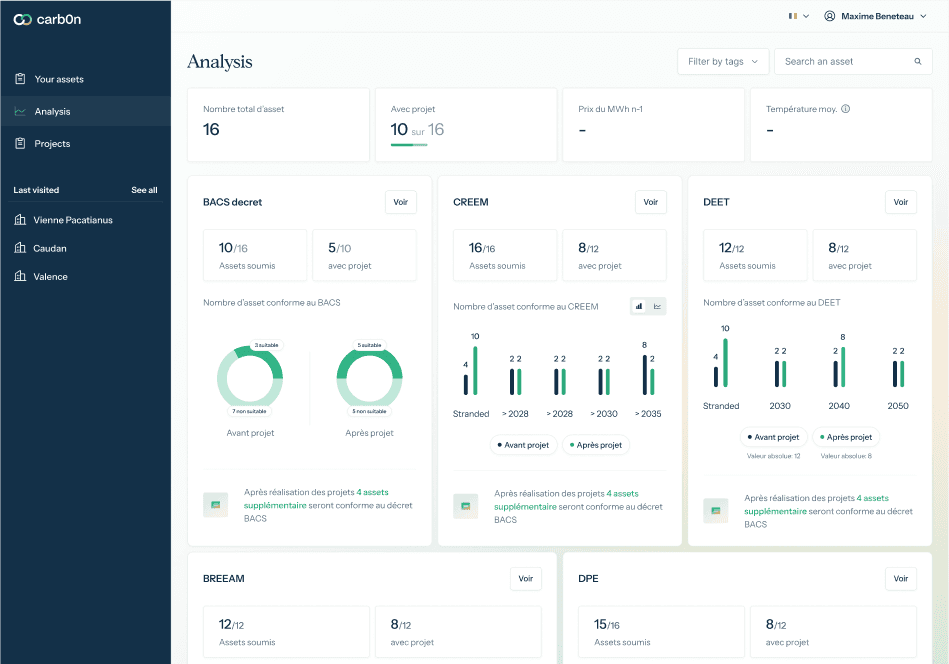Expand the Maxime Beneteau user menu chevron
The image size is (949, 664).
(x=923, y=16)
